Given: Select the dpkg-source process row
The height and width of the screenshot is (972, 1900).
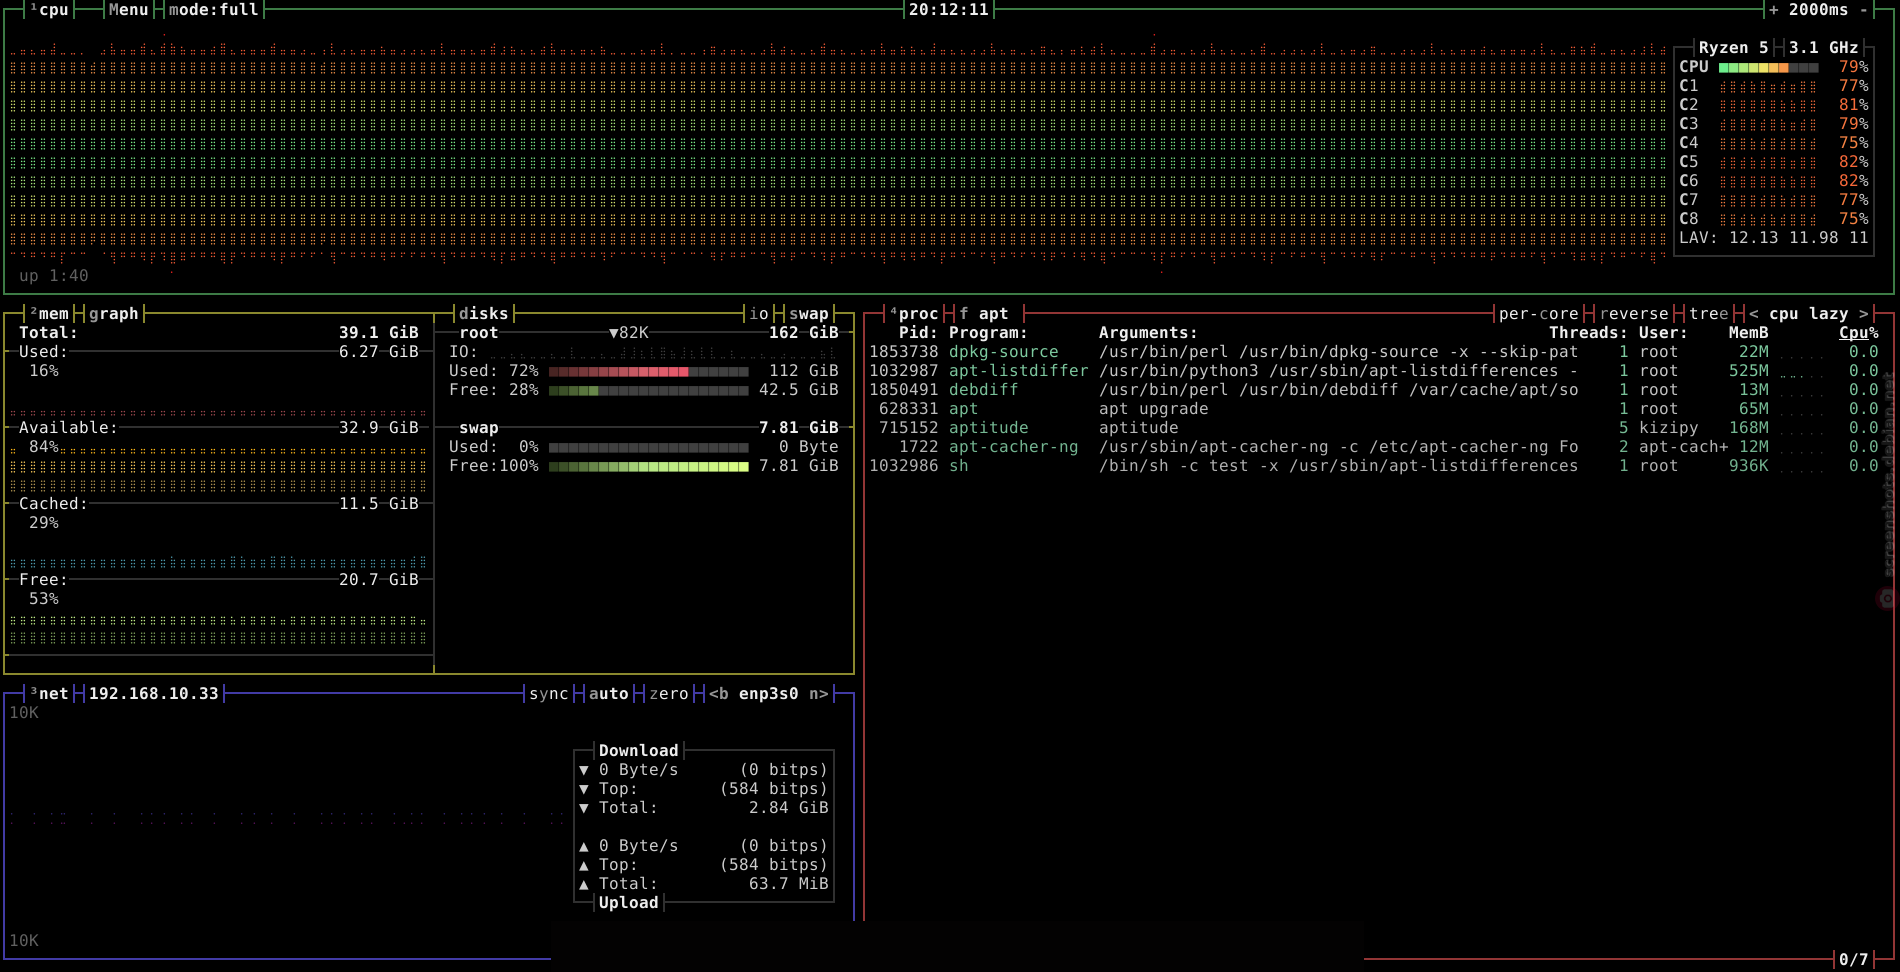Looking at the screenshot, I should point(1373,352).
